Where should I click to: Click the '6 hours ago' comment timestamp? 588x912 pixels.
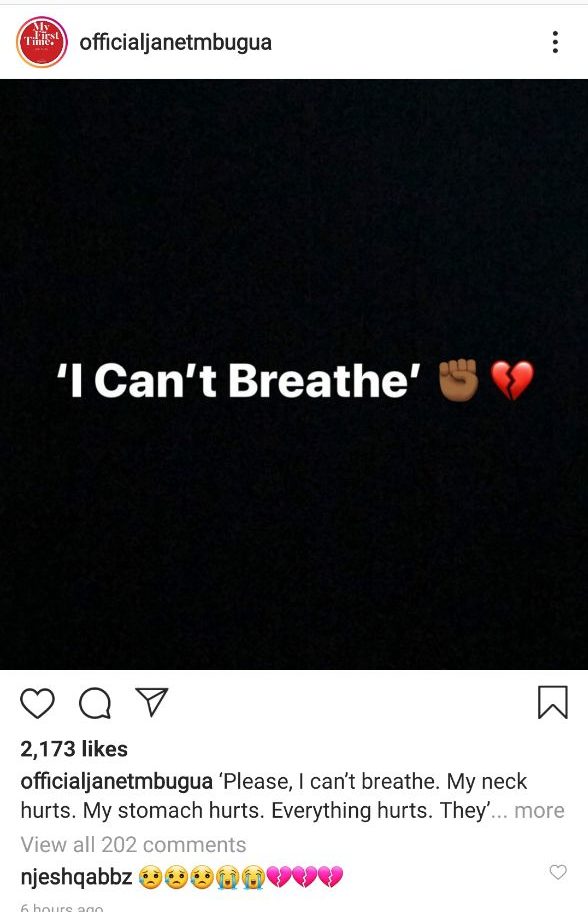[62, 907]
